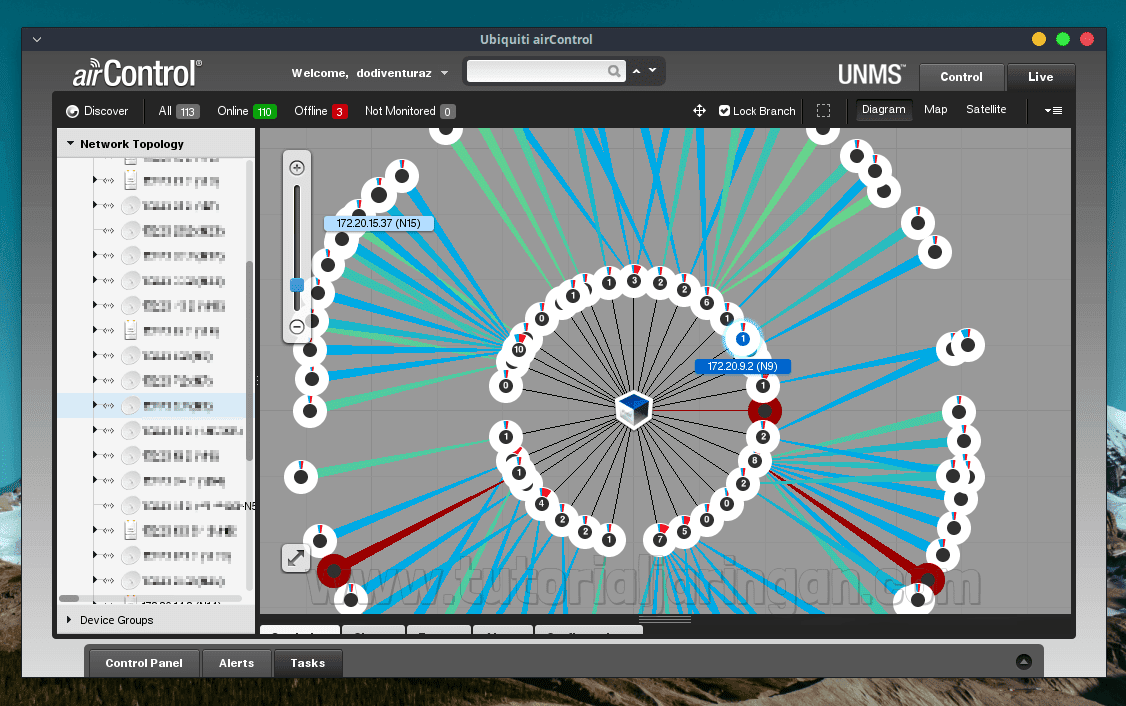Open the Alerts tab

[236, 663]
